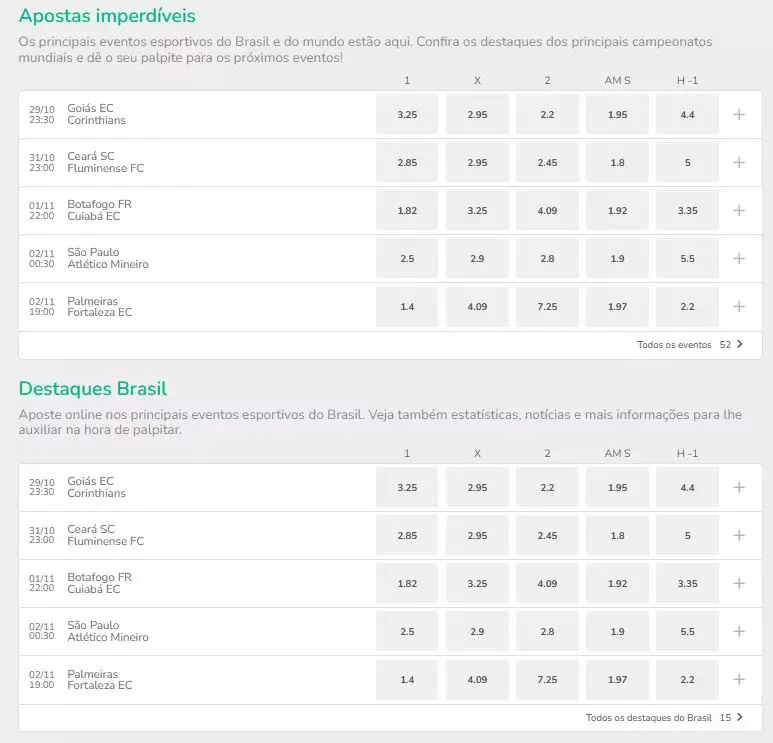
Task: Click plus icon for Palmeiras–Fortaleza under Apostas imperdíveis
Action: coord(739,306)
